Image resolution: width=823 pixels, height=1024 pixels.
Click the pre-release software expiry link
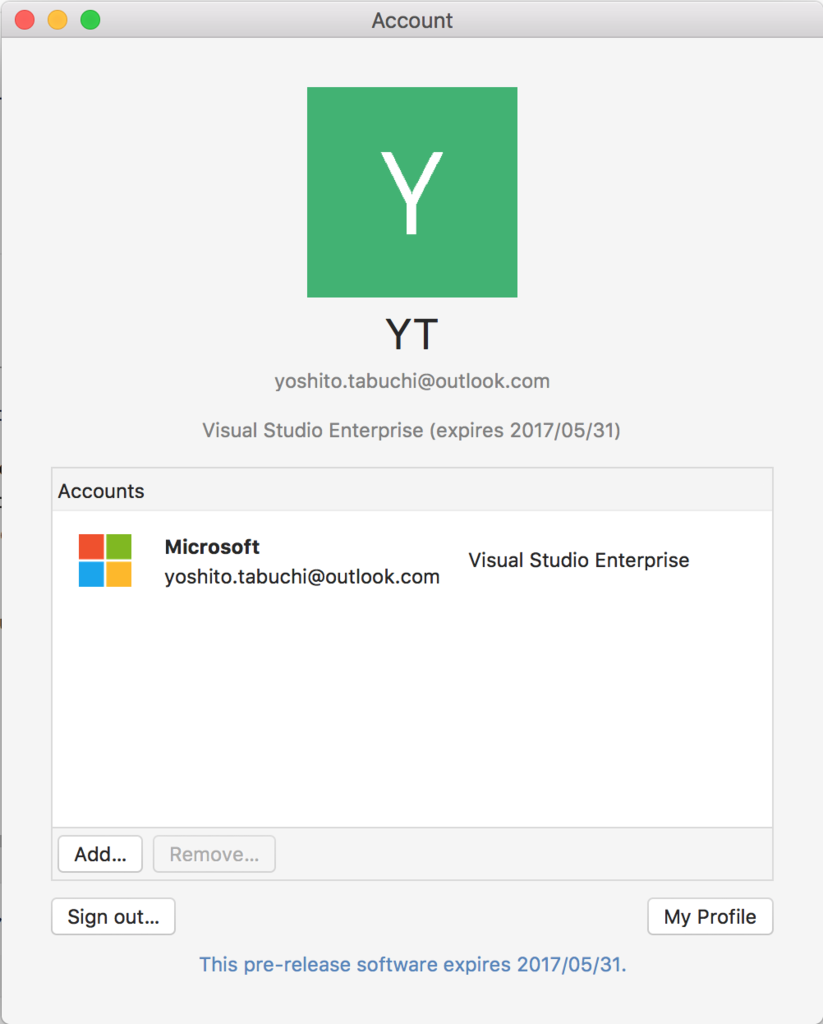pos(412,965)
